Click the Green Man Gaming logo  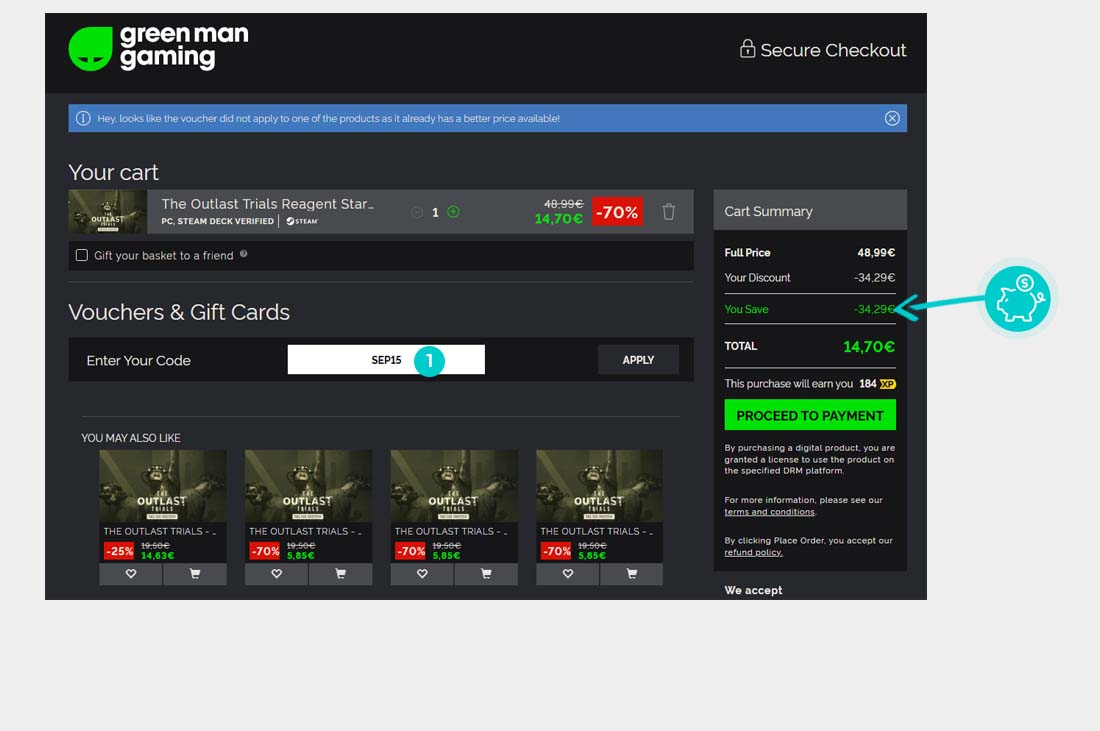(x=158, y=48)
